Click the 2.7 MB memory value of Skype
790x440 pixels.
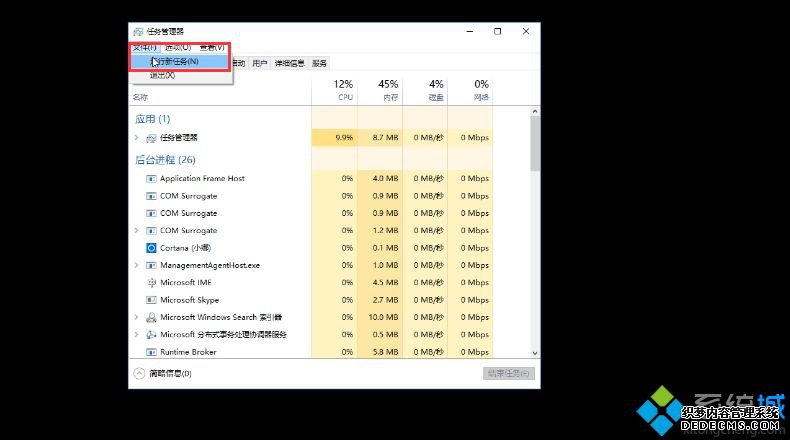pyautogui.click(x=385, y=300)
